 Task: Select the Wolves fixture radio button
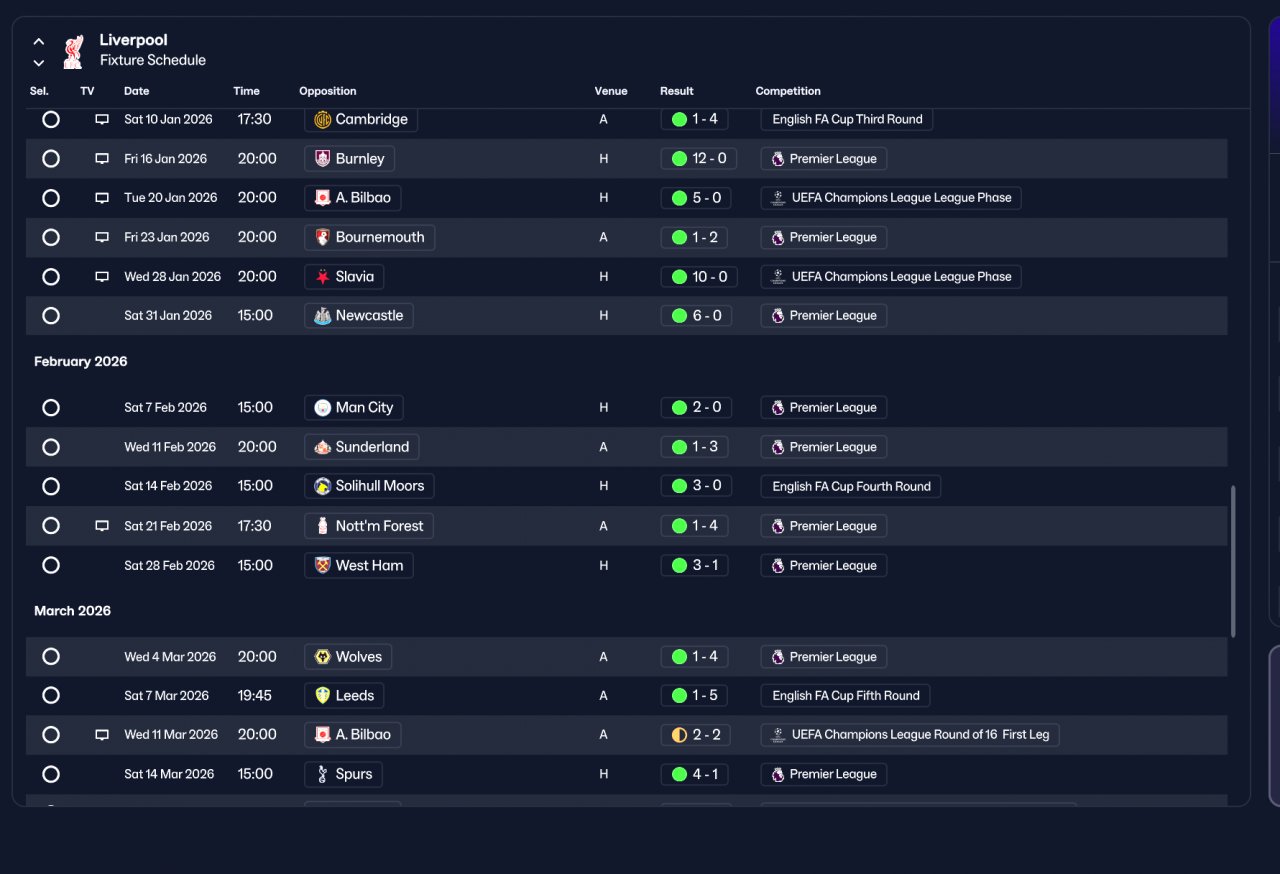tap(51, 657)
